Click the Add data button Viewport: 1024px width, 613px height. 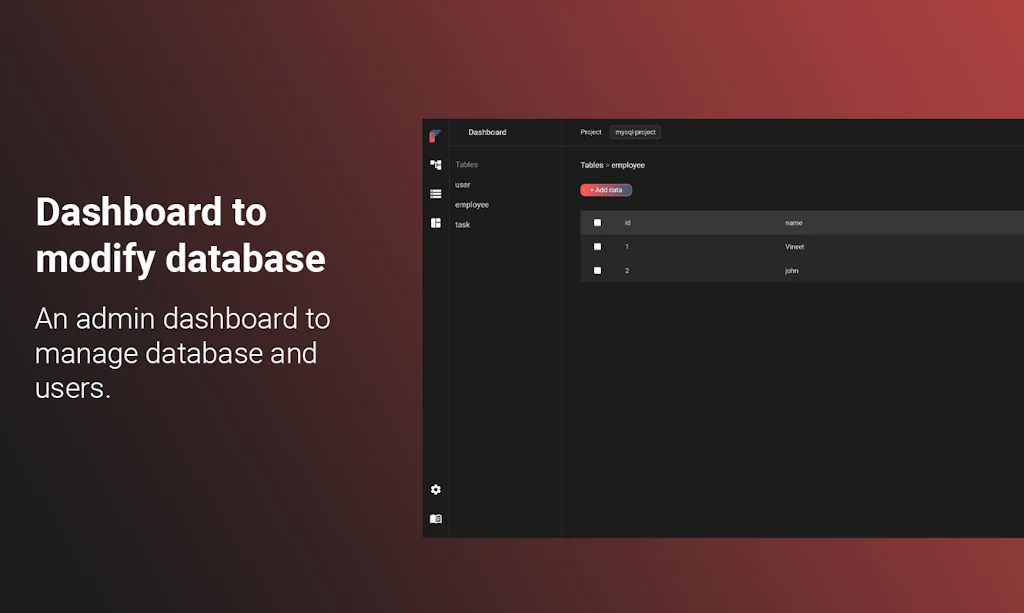pos(606,190)
